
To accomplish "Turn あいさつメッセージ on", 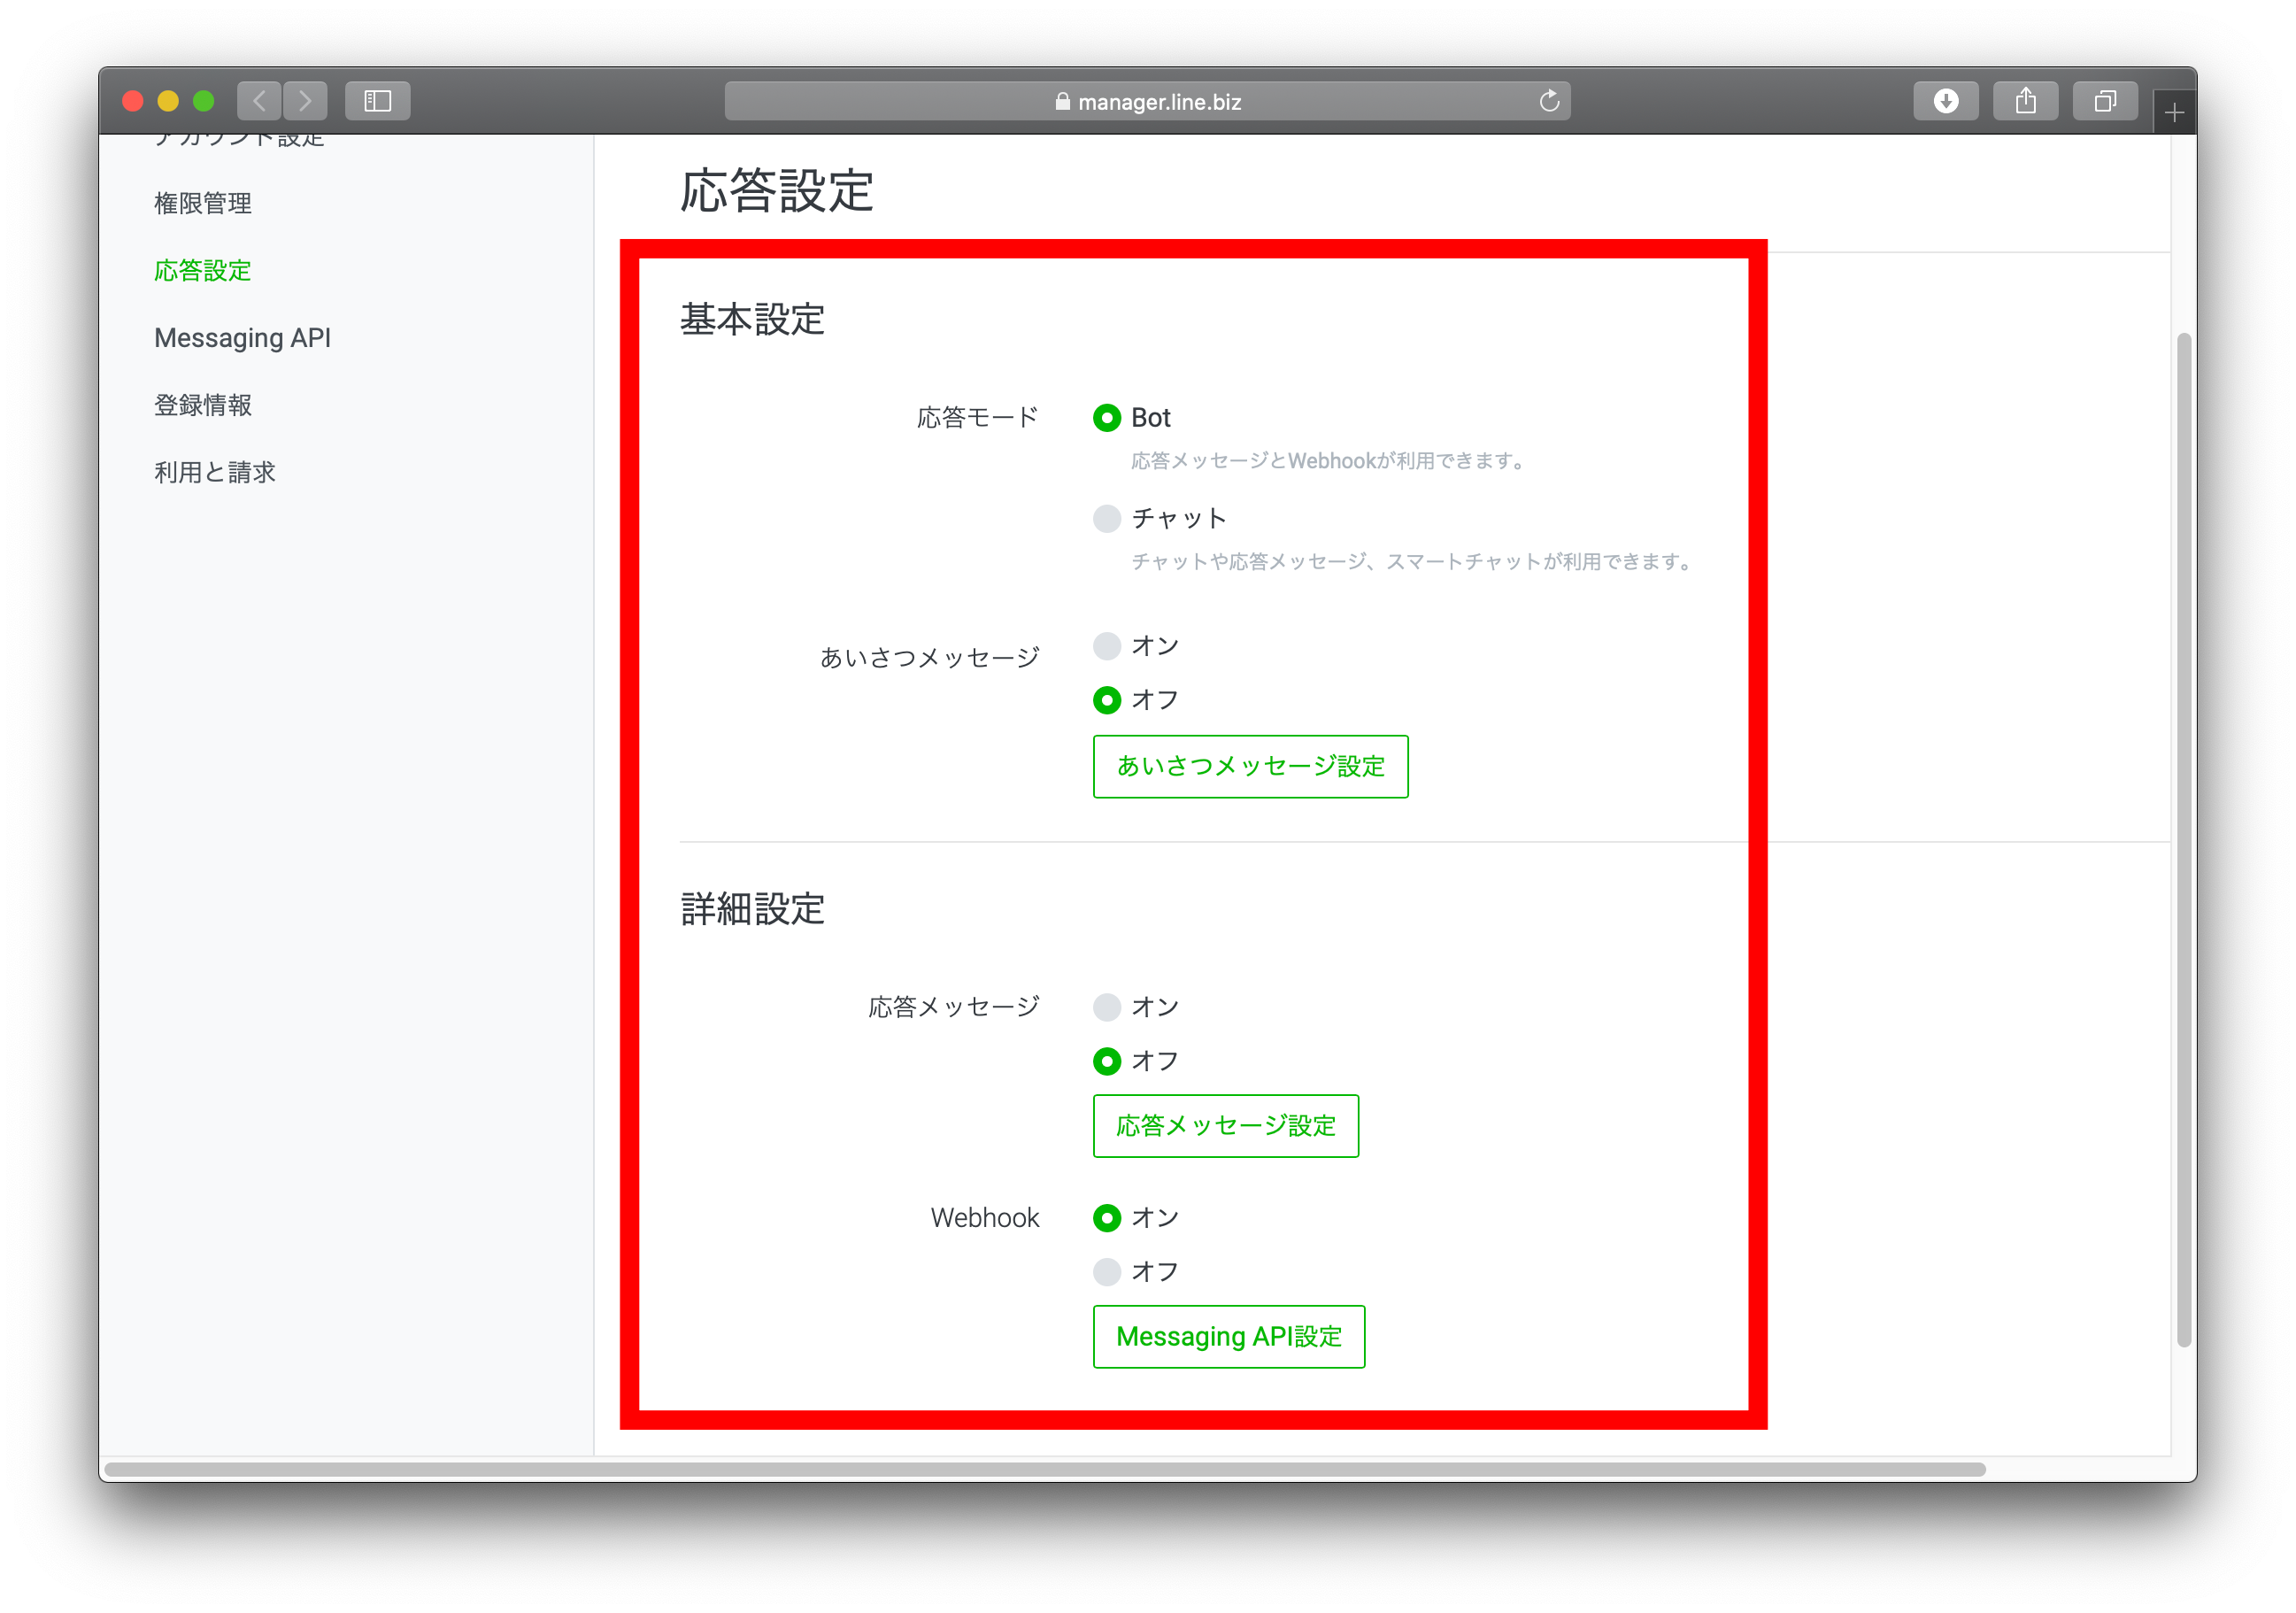I will (x=1107, y=646).
